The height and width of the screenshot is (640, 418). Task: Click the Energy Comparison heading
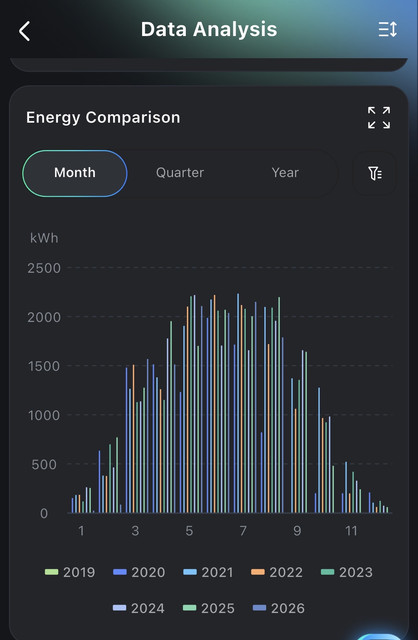point(103,118)
